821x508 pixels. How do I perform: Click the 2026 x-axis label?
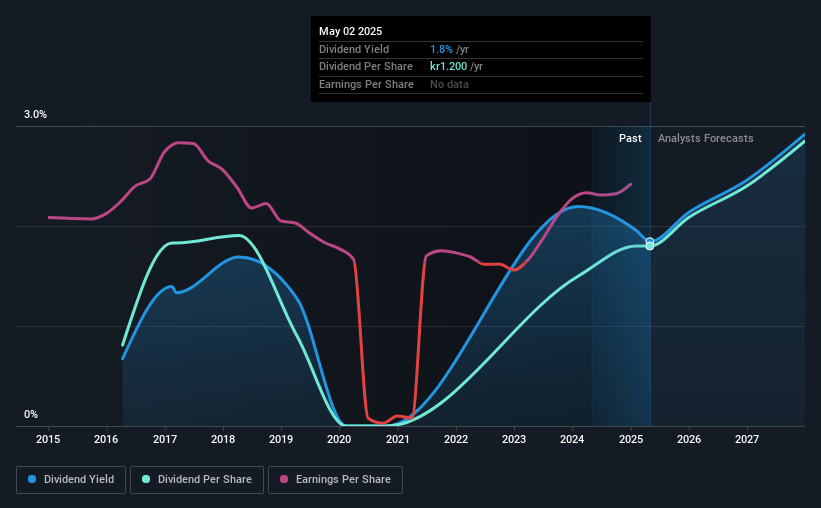click(x=689, y=439)
